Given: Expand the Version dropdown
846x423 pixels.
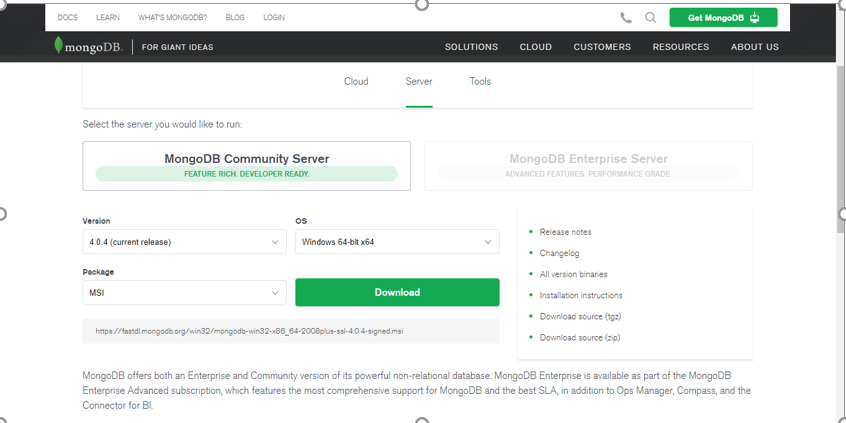Looking at the screenshot, I should [x=185, y=242].
